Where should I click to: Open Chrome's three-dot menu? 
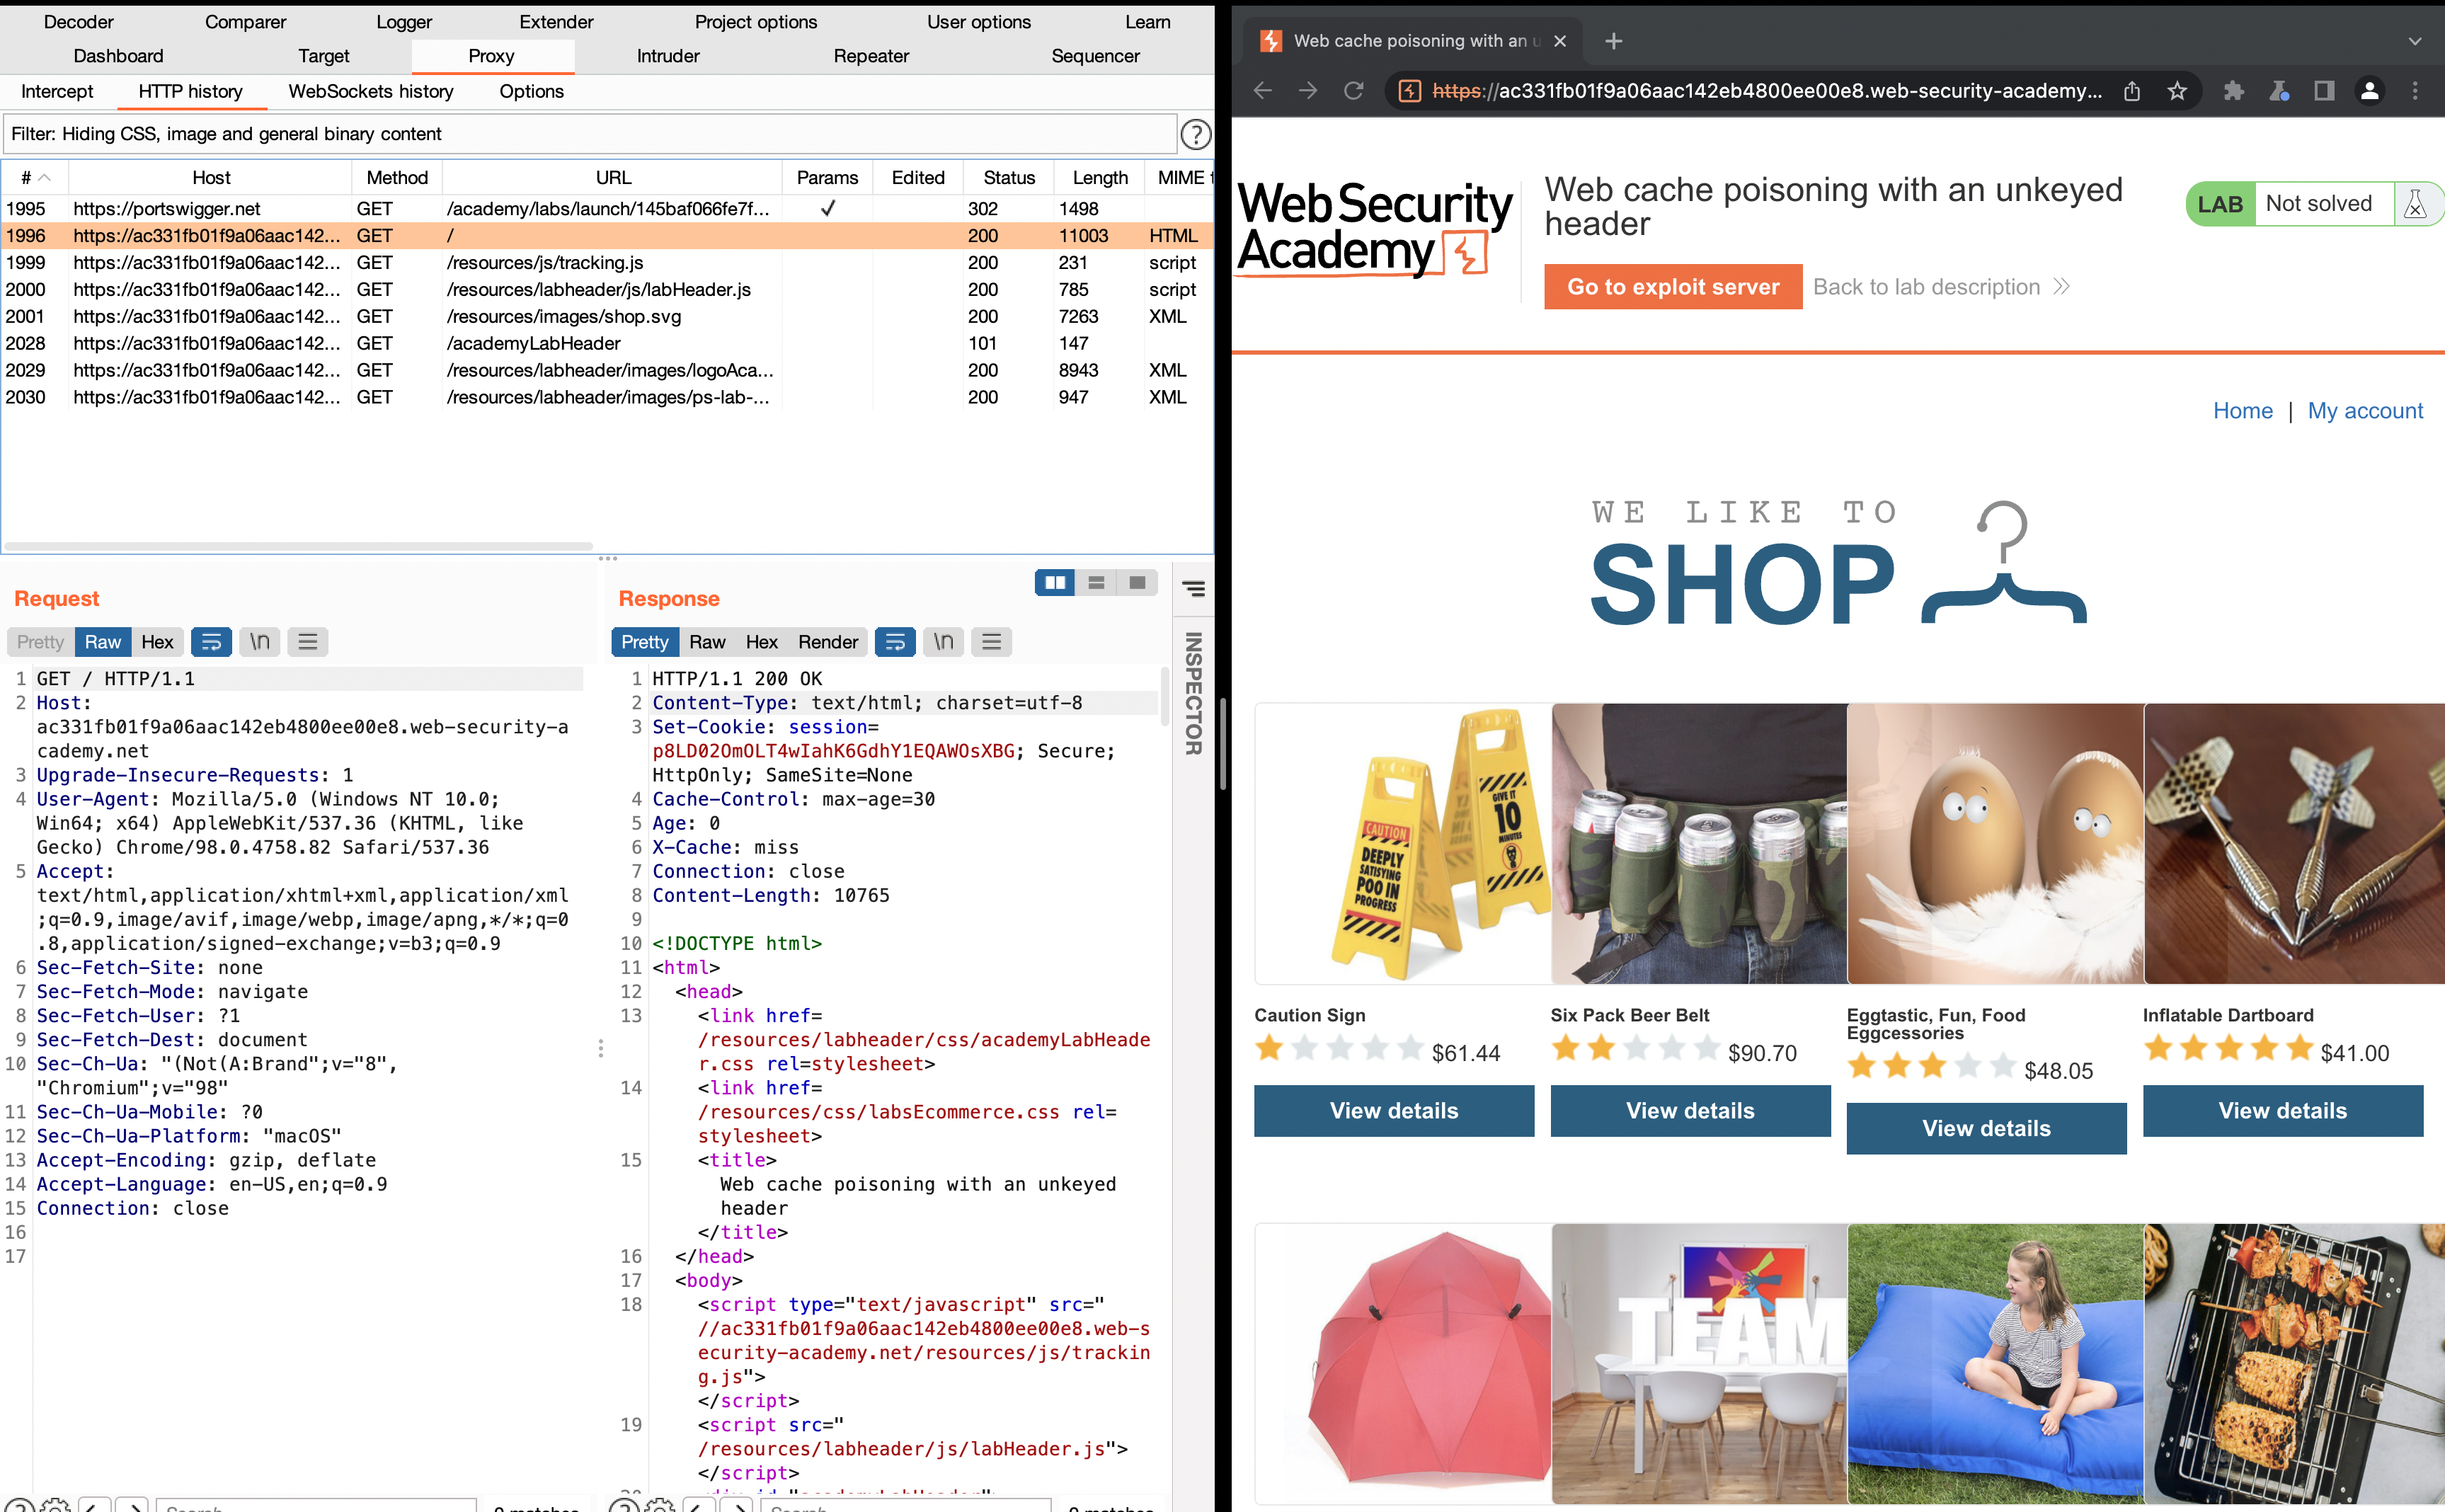(2415, 91)
